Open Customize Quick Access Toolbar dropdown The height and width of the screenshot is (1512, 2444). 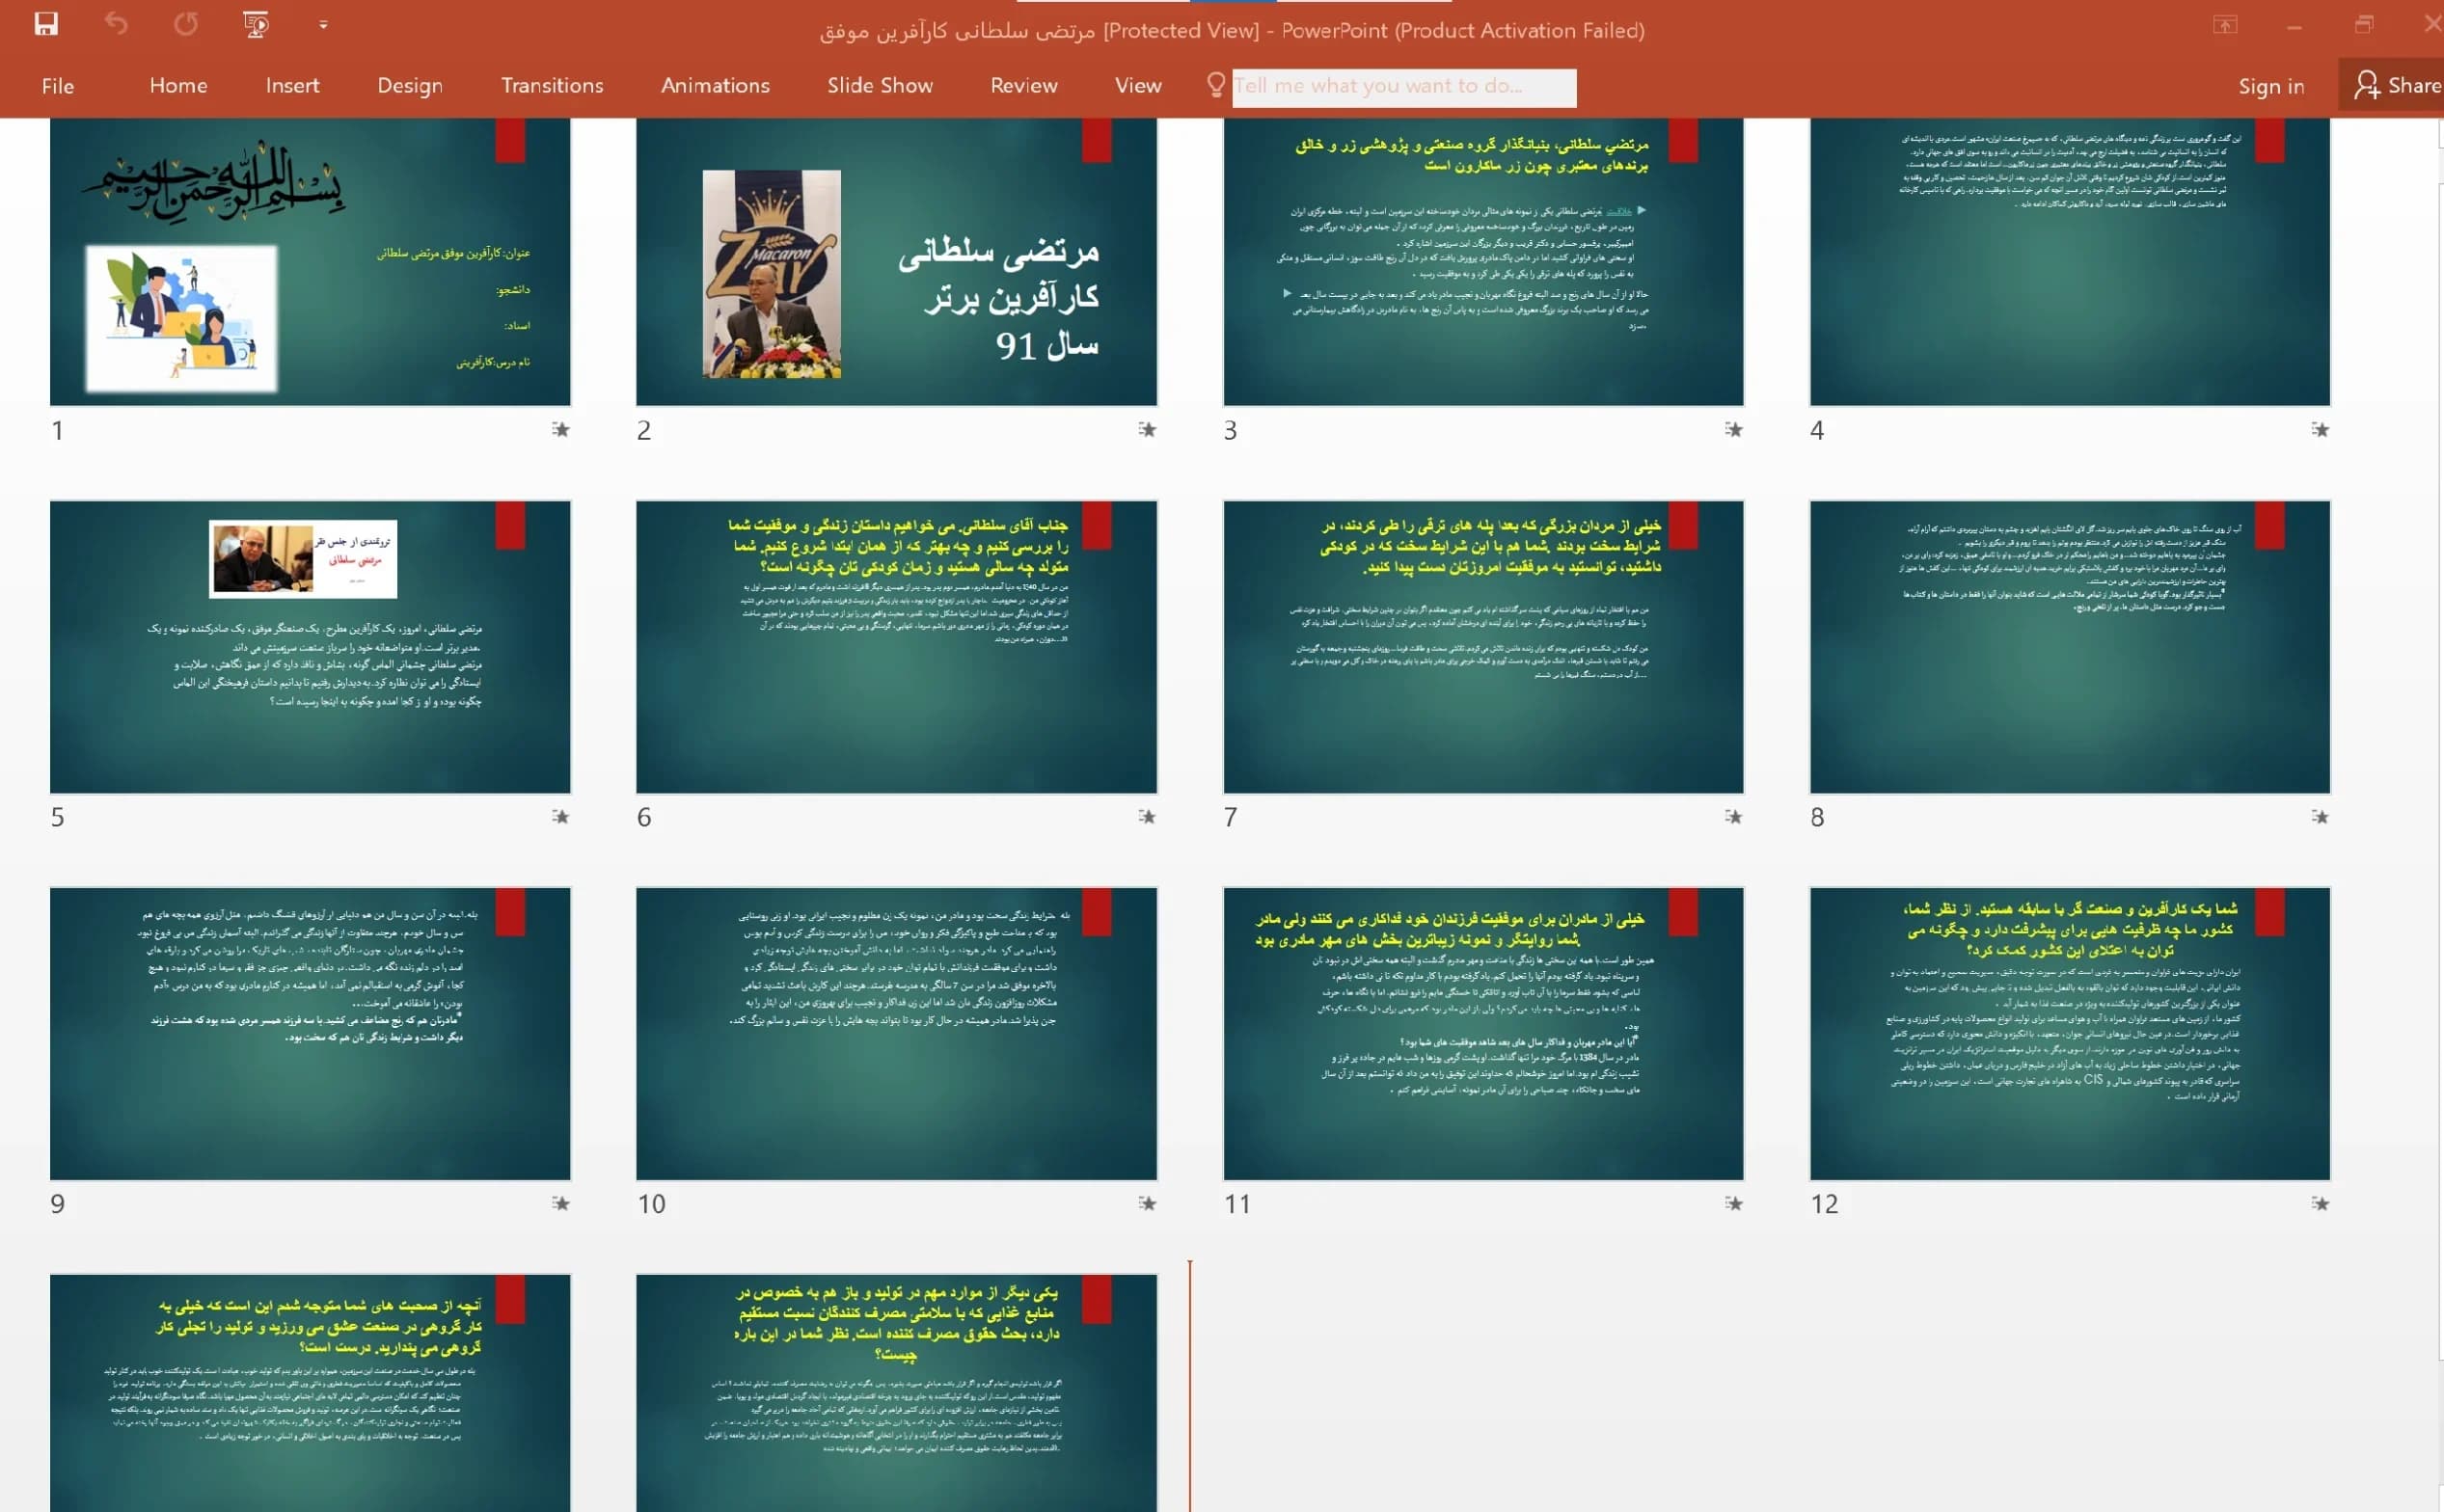(x=323, y=24)
